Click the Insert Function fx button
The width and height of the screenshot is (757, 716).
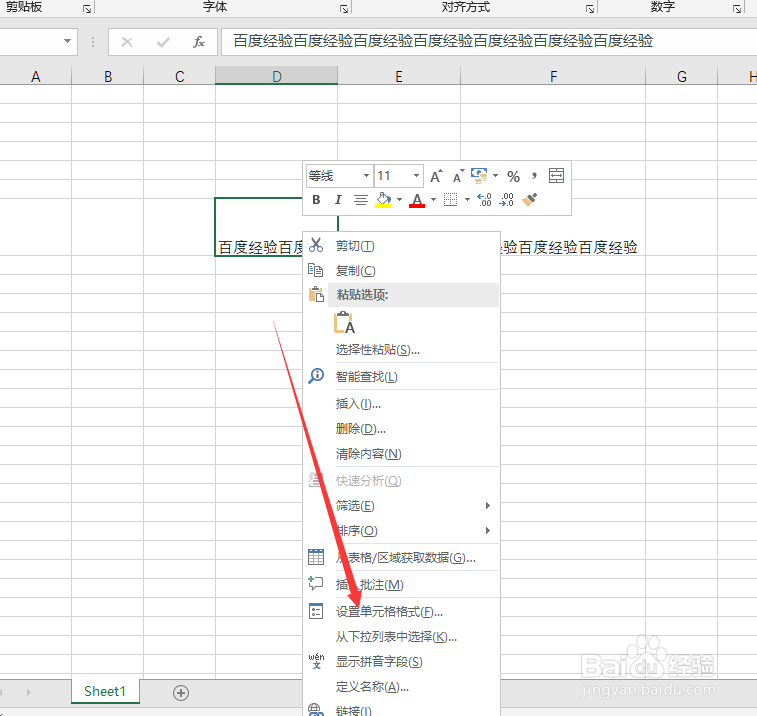pos(198,42)
